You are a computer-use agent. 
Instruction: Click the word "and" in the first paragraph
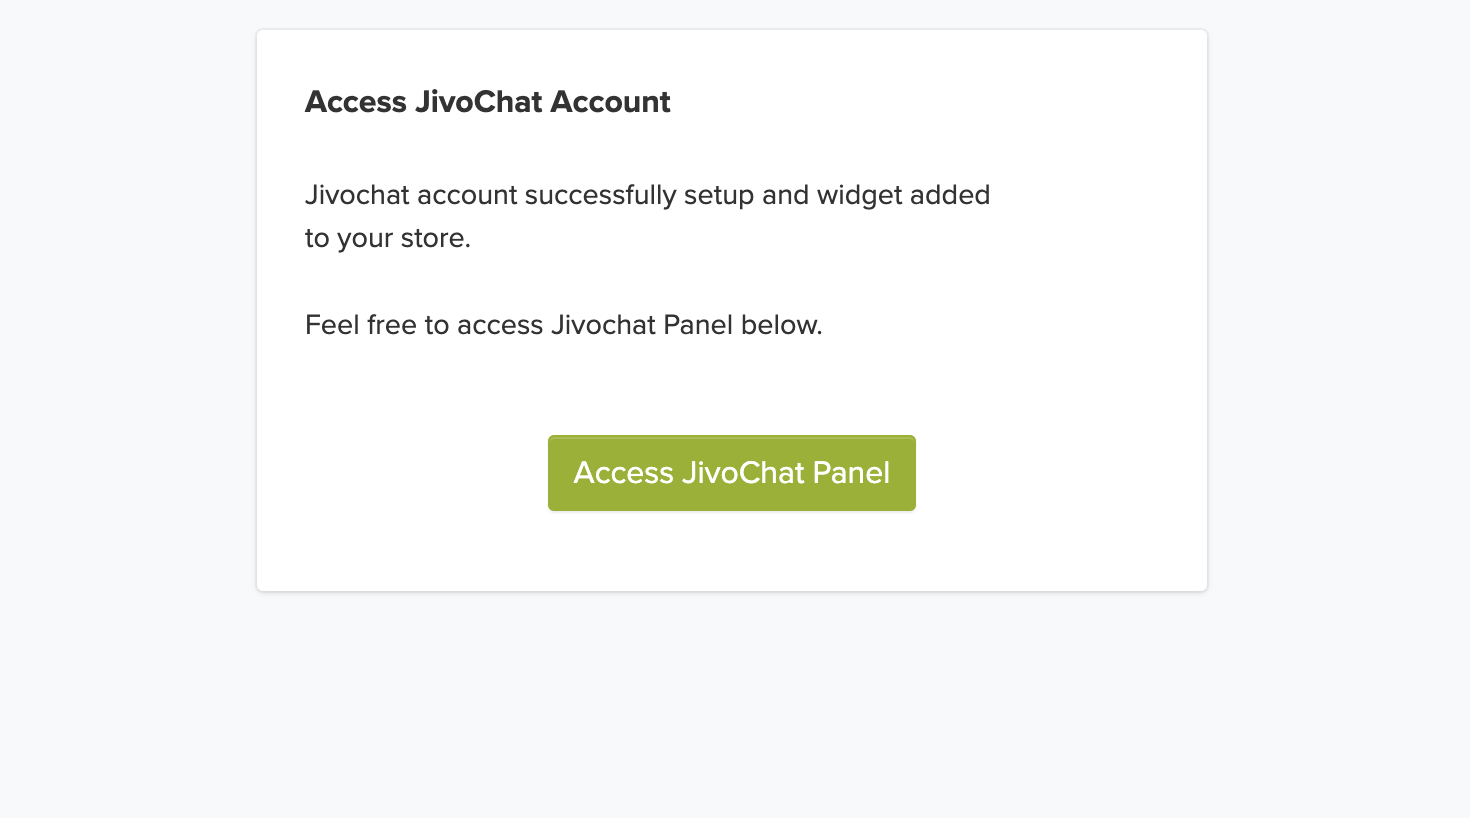pyautogui.click(x=785, y=195)
